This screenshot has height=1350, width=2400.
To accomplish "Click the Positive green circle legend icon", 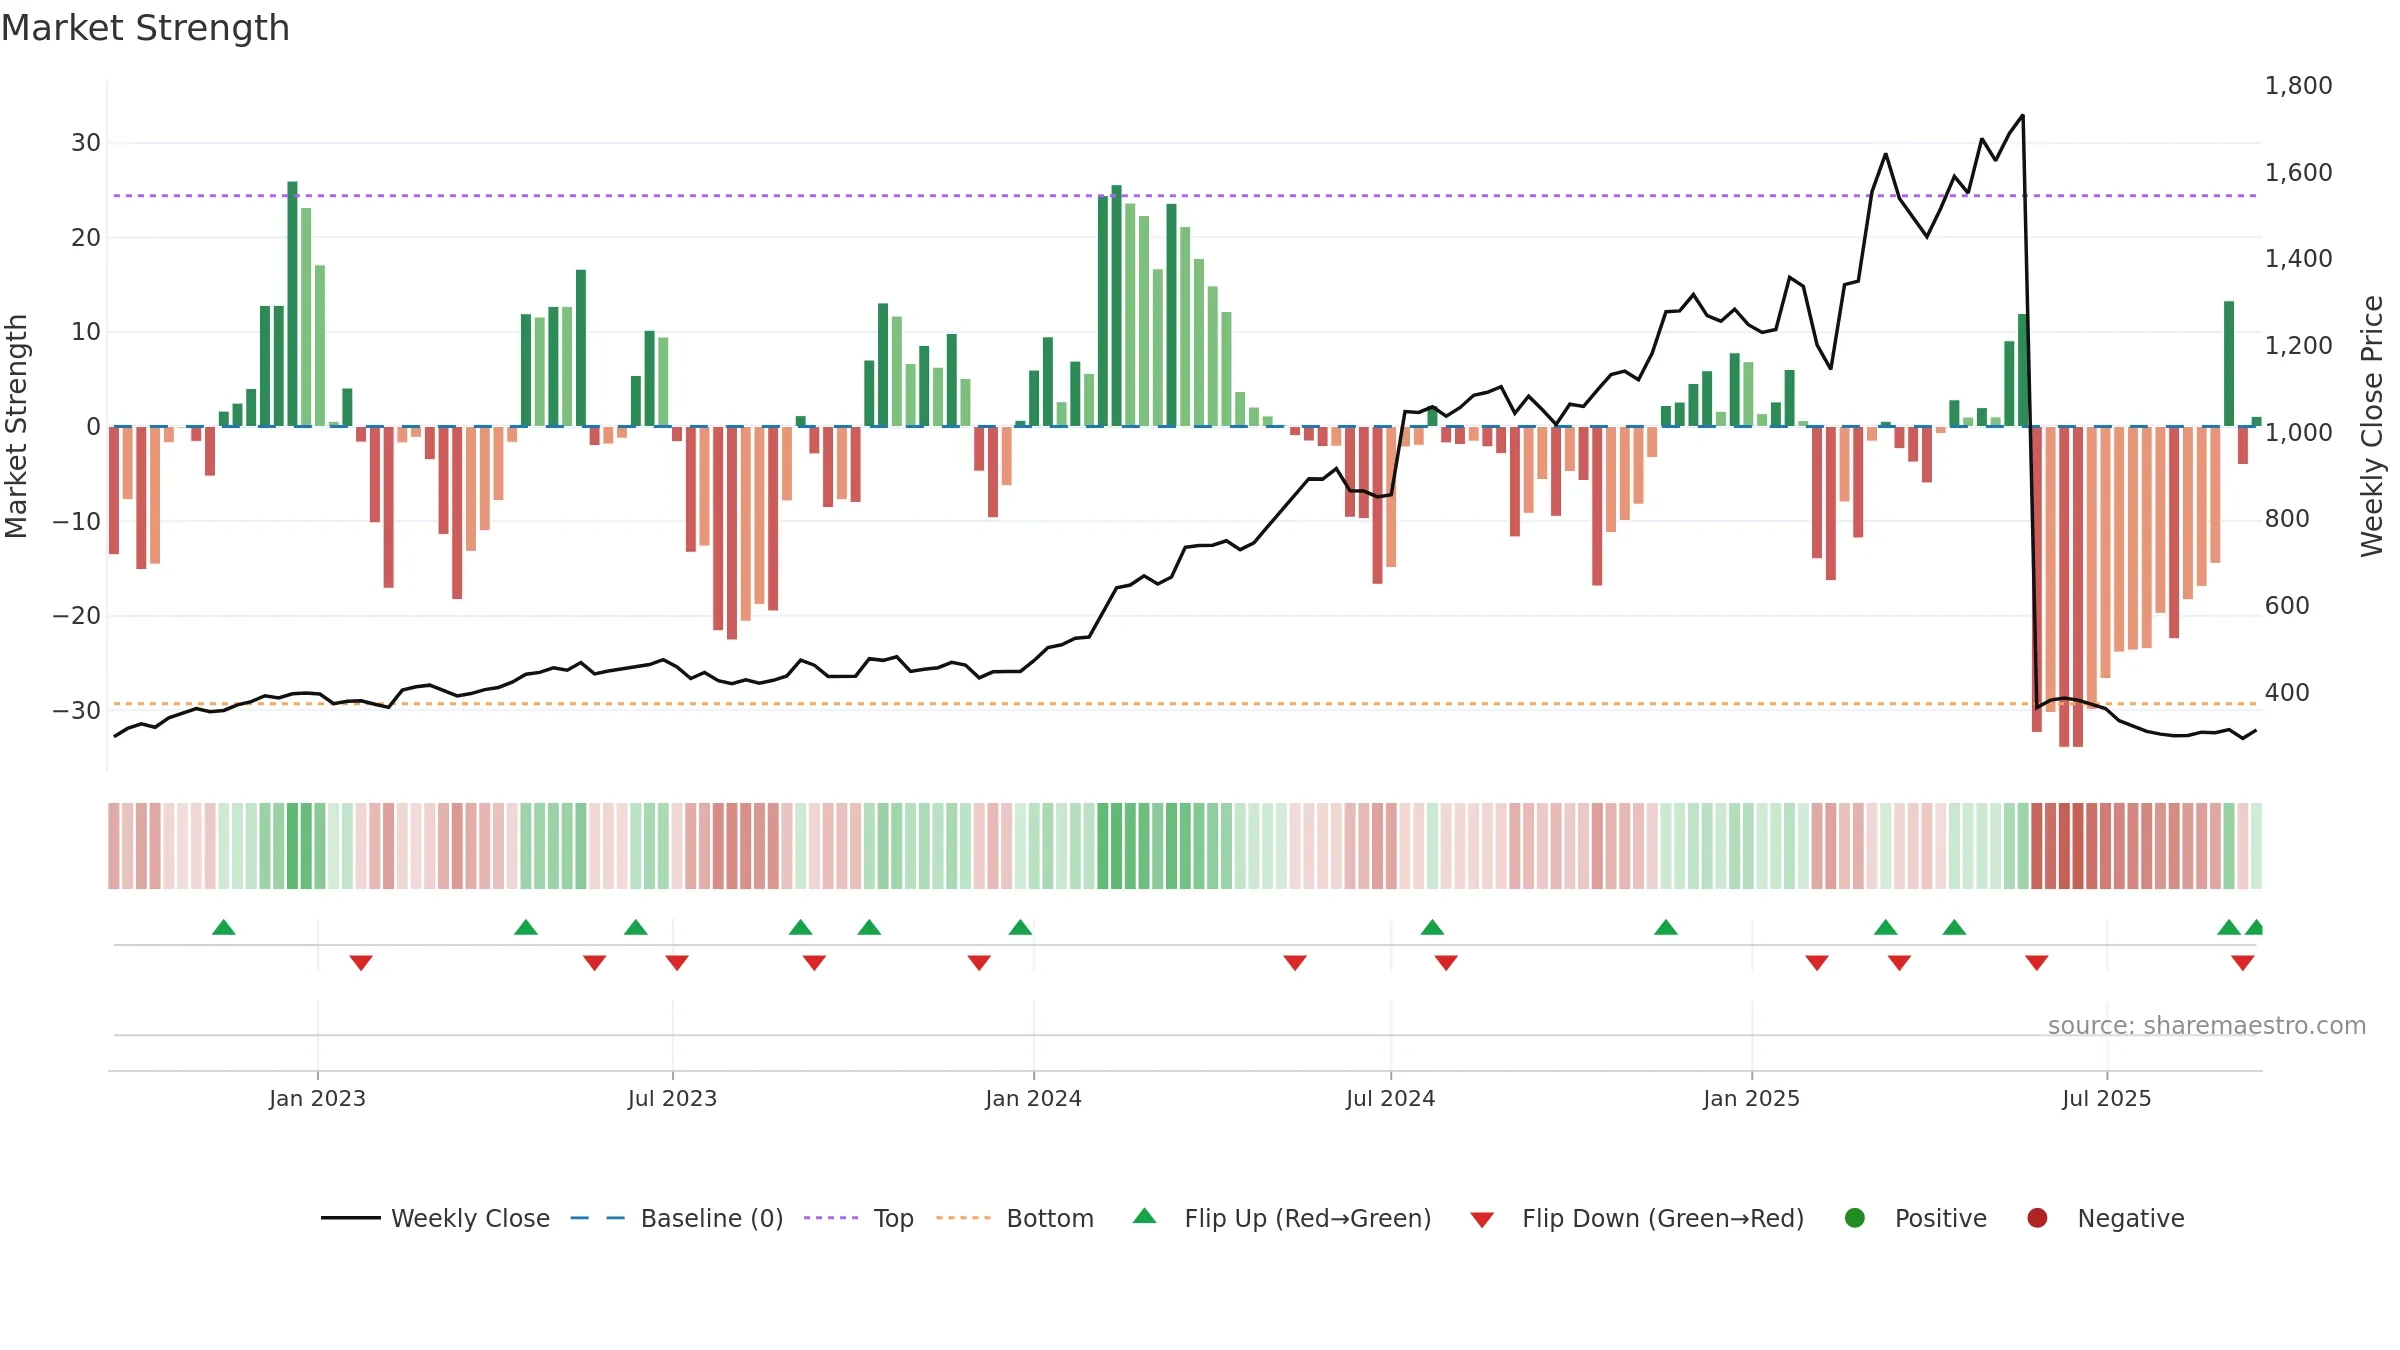I will pos(1855,1218).
